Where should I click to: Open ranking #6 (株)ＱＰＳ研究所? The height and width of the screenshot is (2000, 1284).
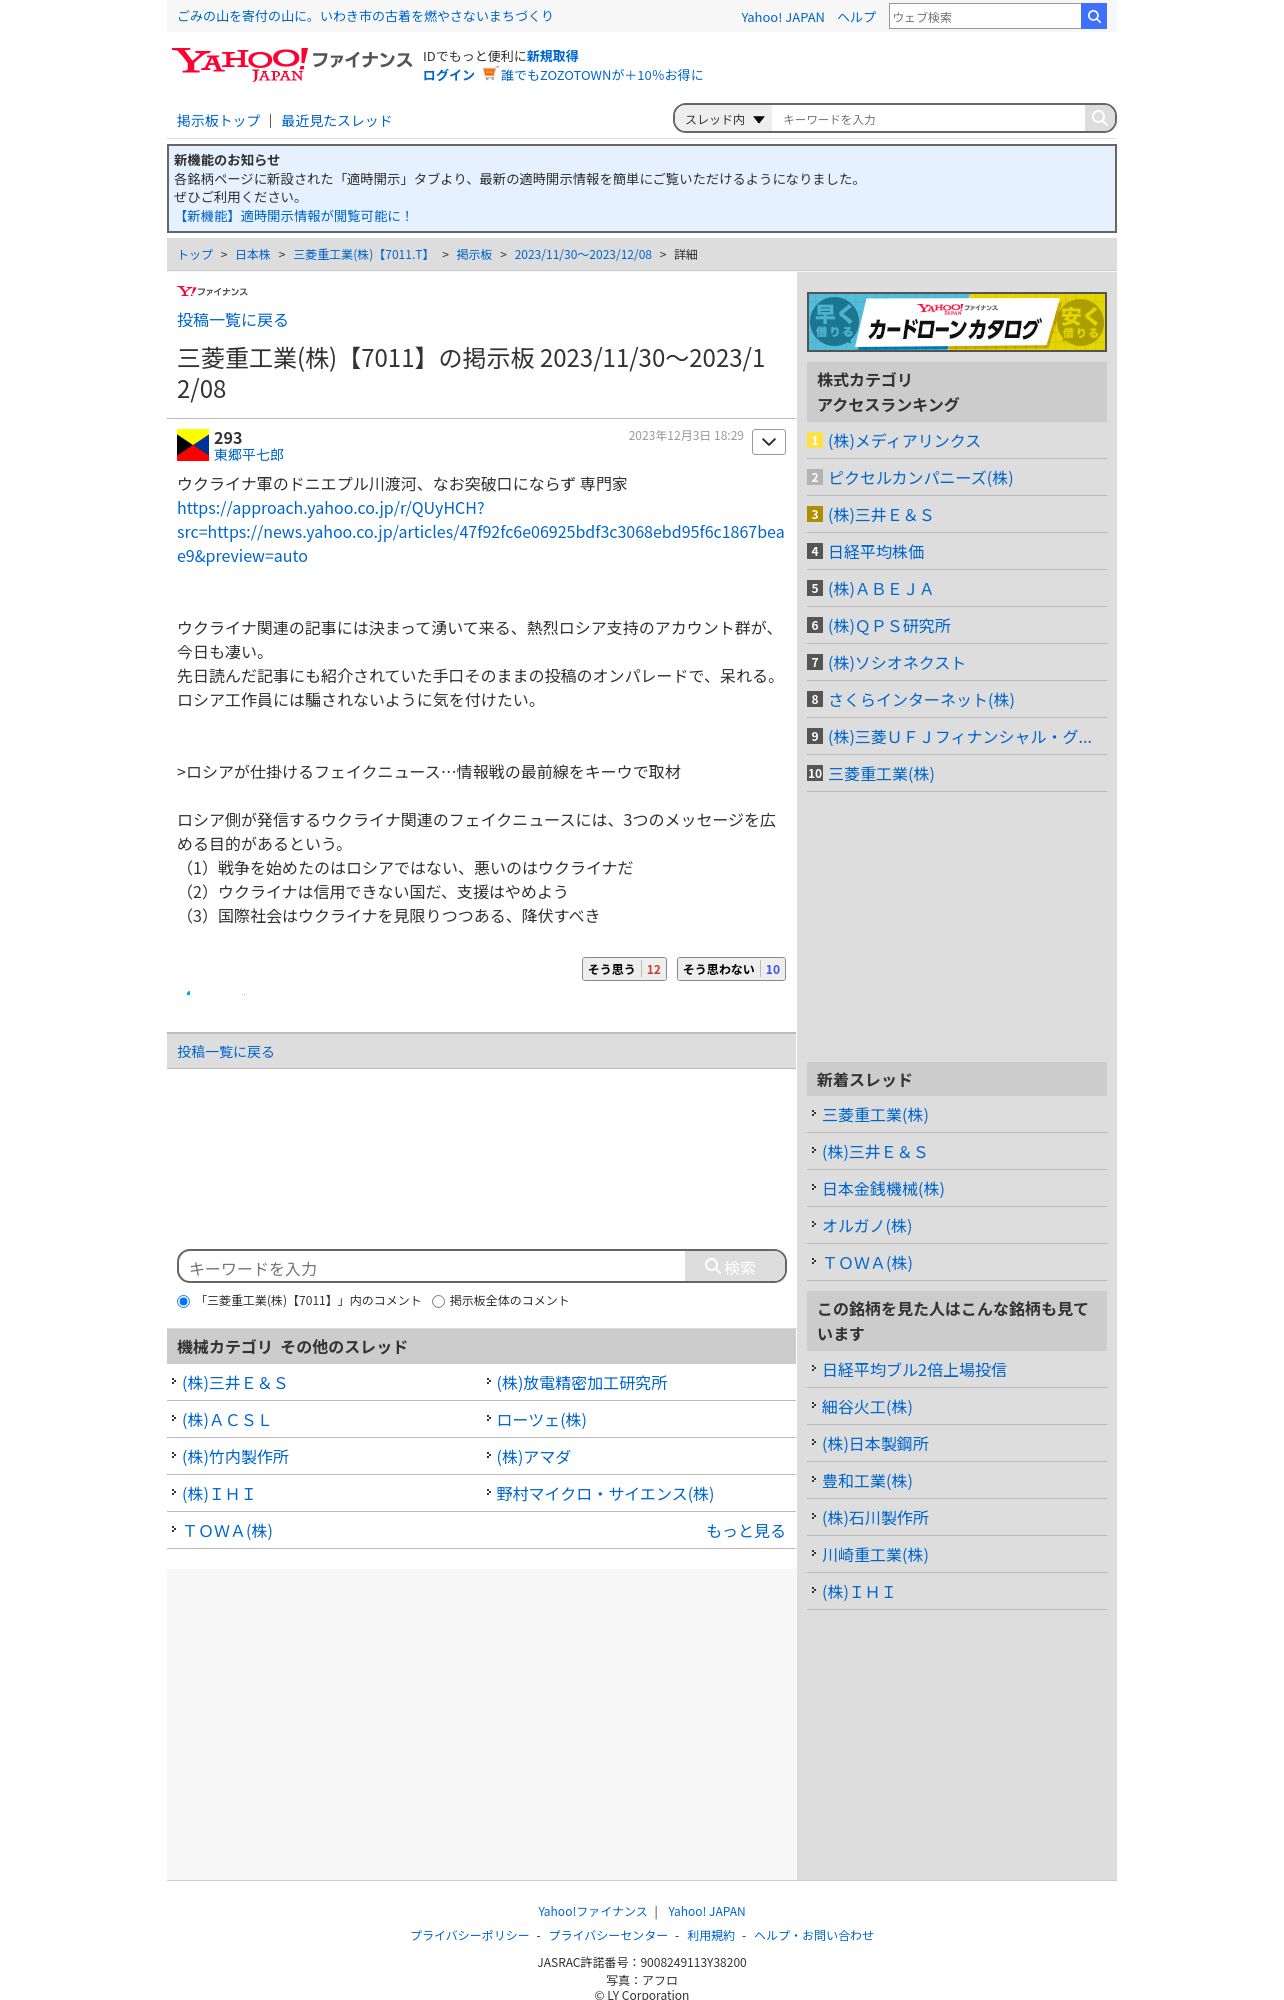point(889,626)
